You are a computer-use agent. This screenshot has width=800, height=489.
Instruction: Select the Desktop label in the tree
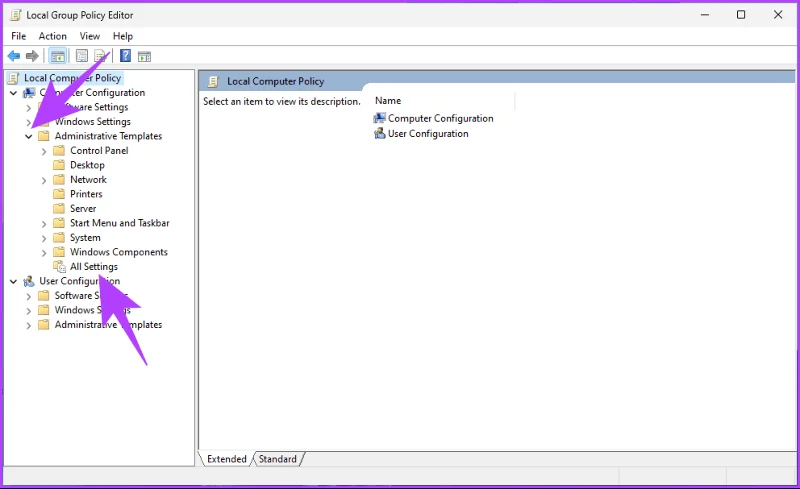point(87,165)
